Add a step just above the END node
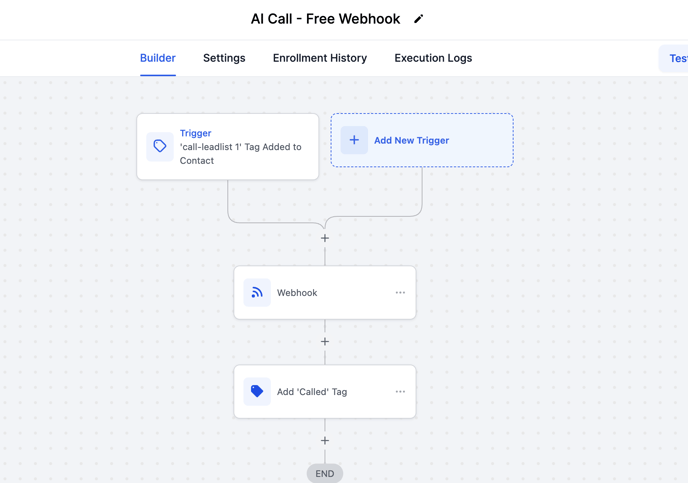 coord(325,441)
